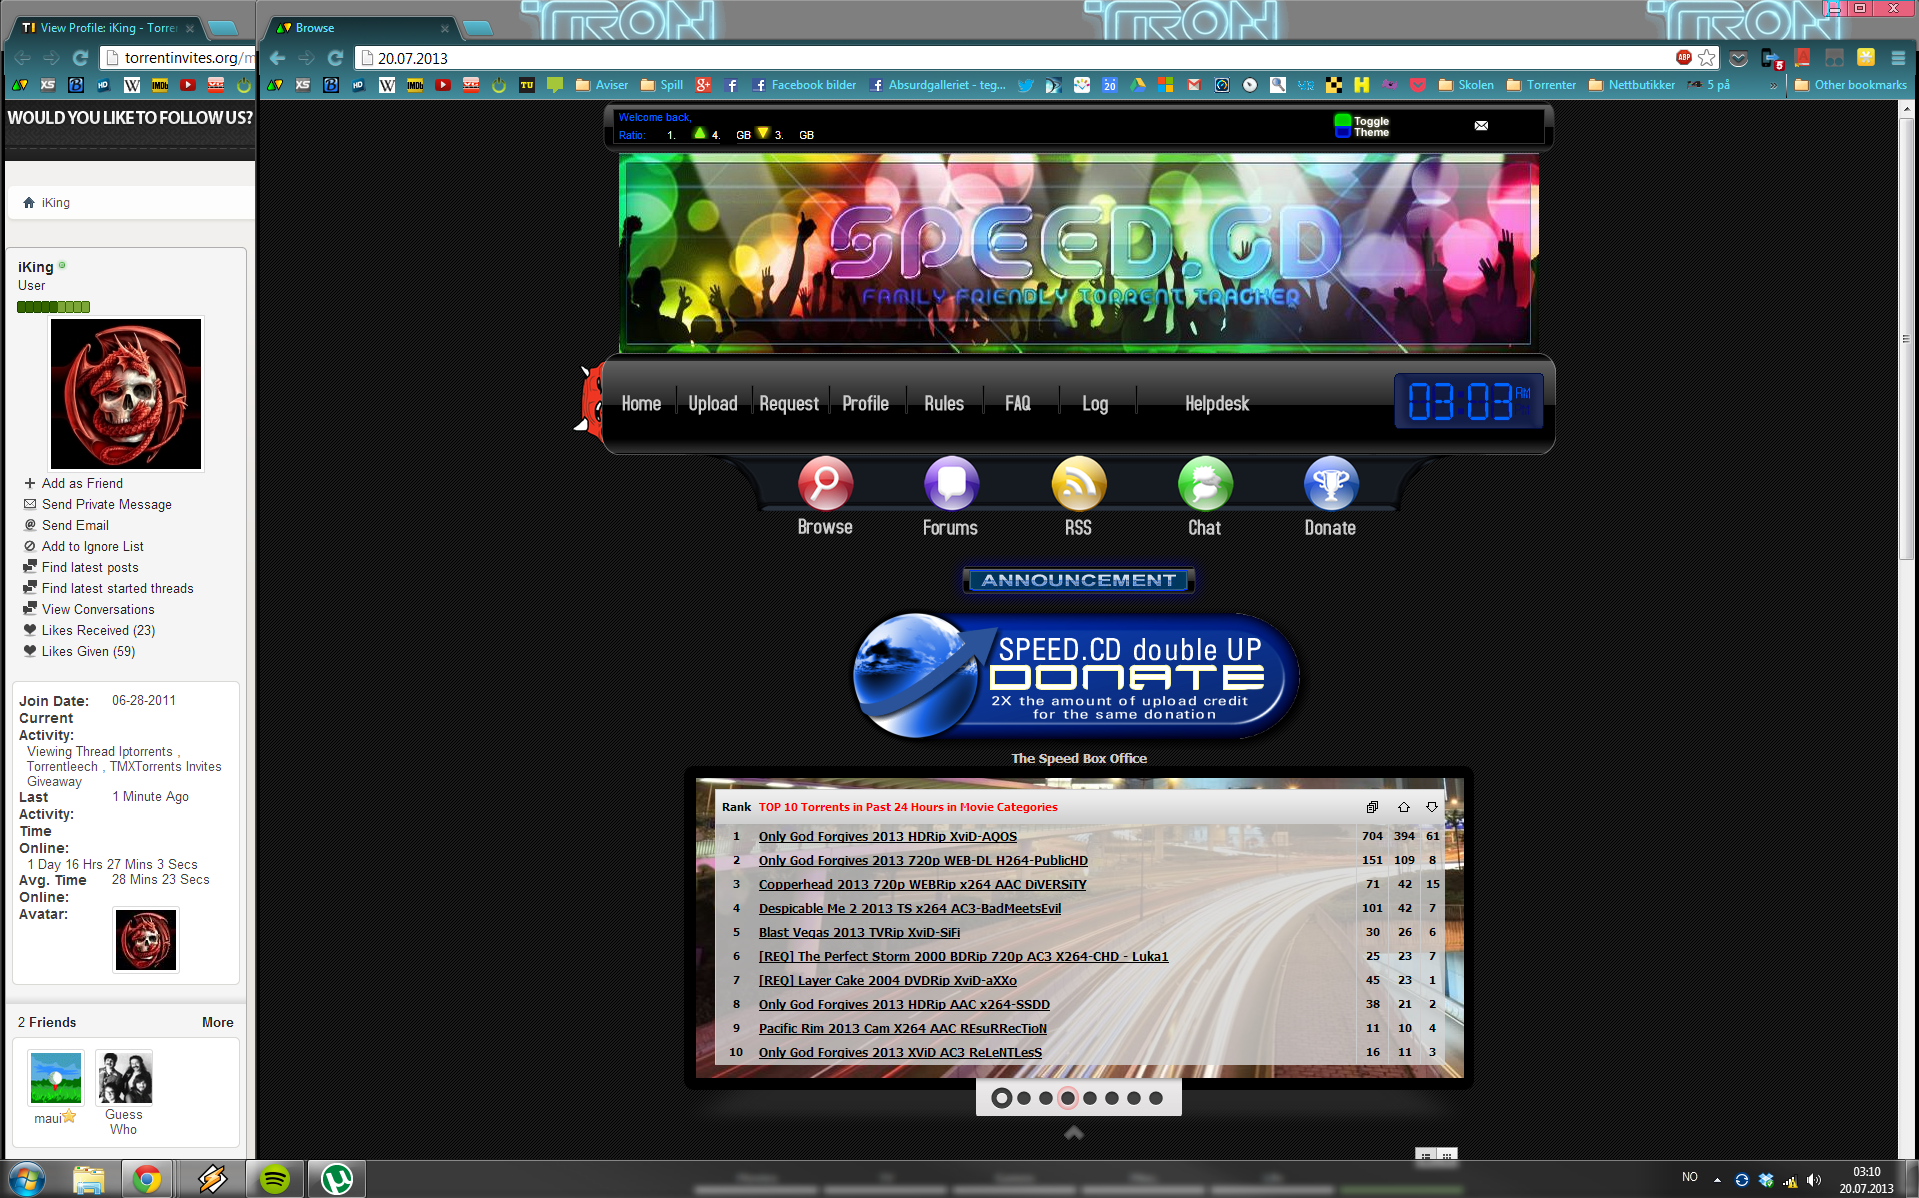Open the Wikipedia bookmark in Browse window
Screen dimensions: 1919x1198
(387, 85)
